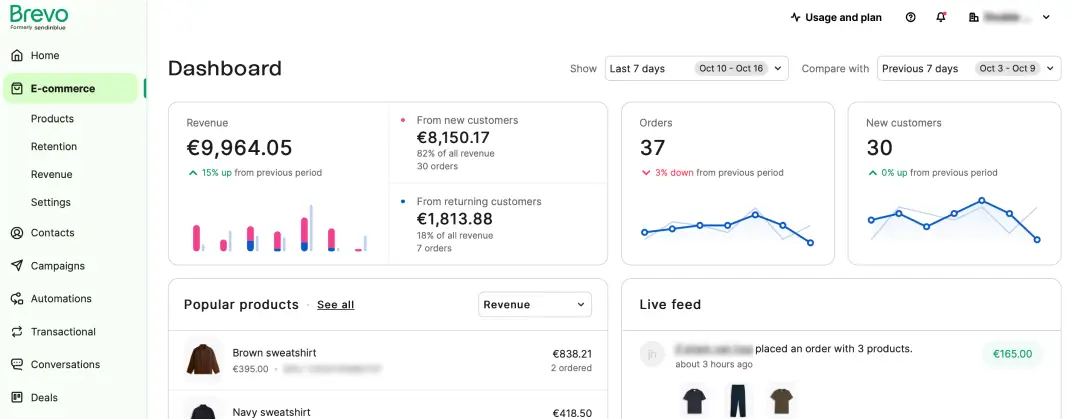This screenshot has width=1072, height=419.
Task: Expand the Previous 7 days comparison dropdown
Action: (x=968, y=69)
